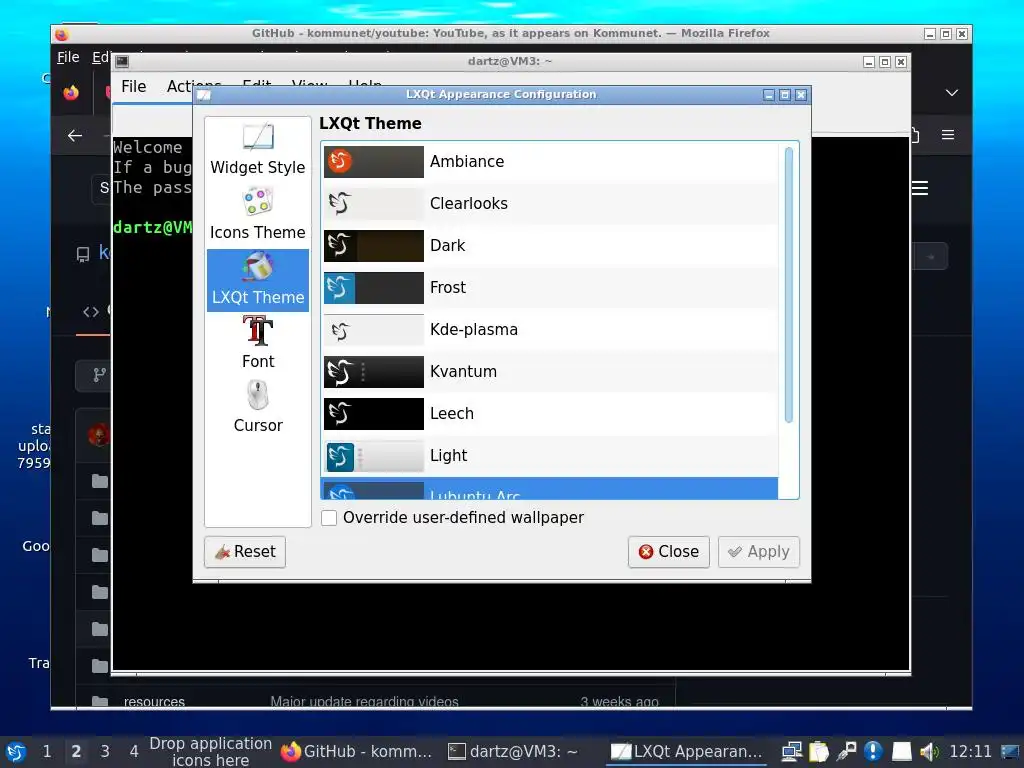Open the network status tray icon
Screen dimensions: 1024x768
tap(792, 752)
